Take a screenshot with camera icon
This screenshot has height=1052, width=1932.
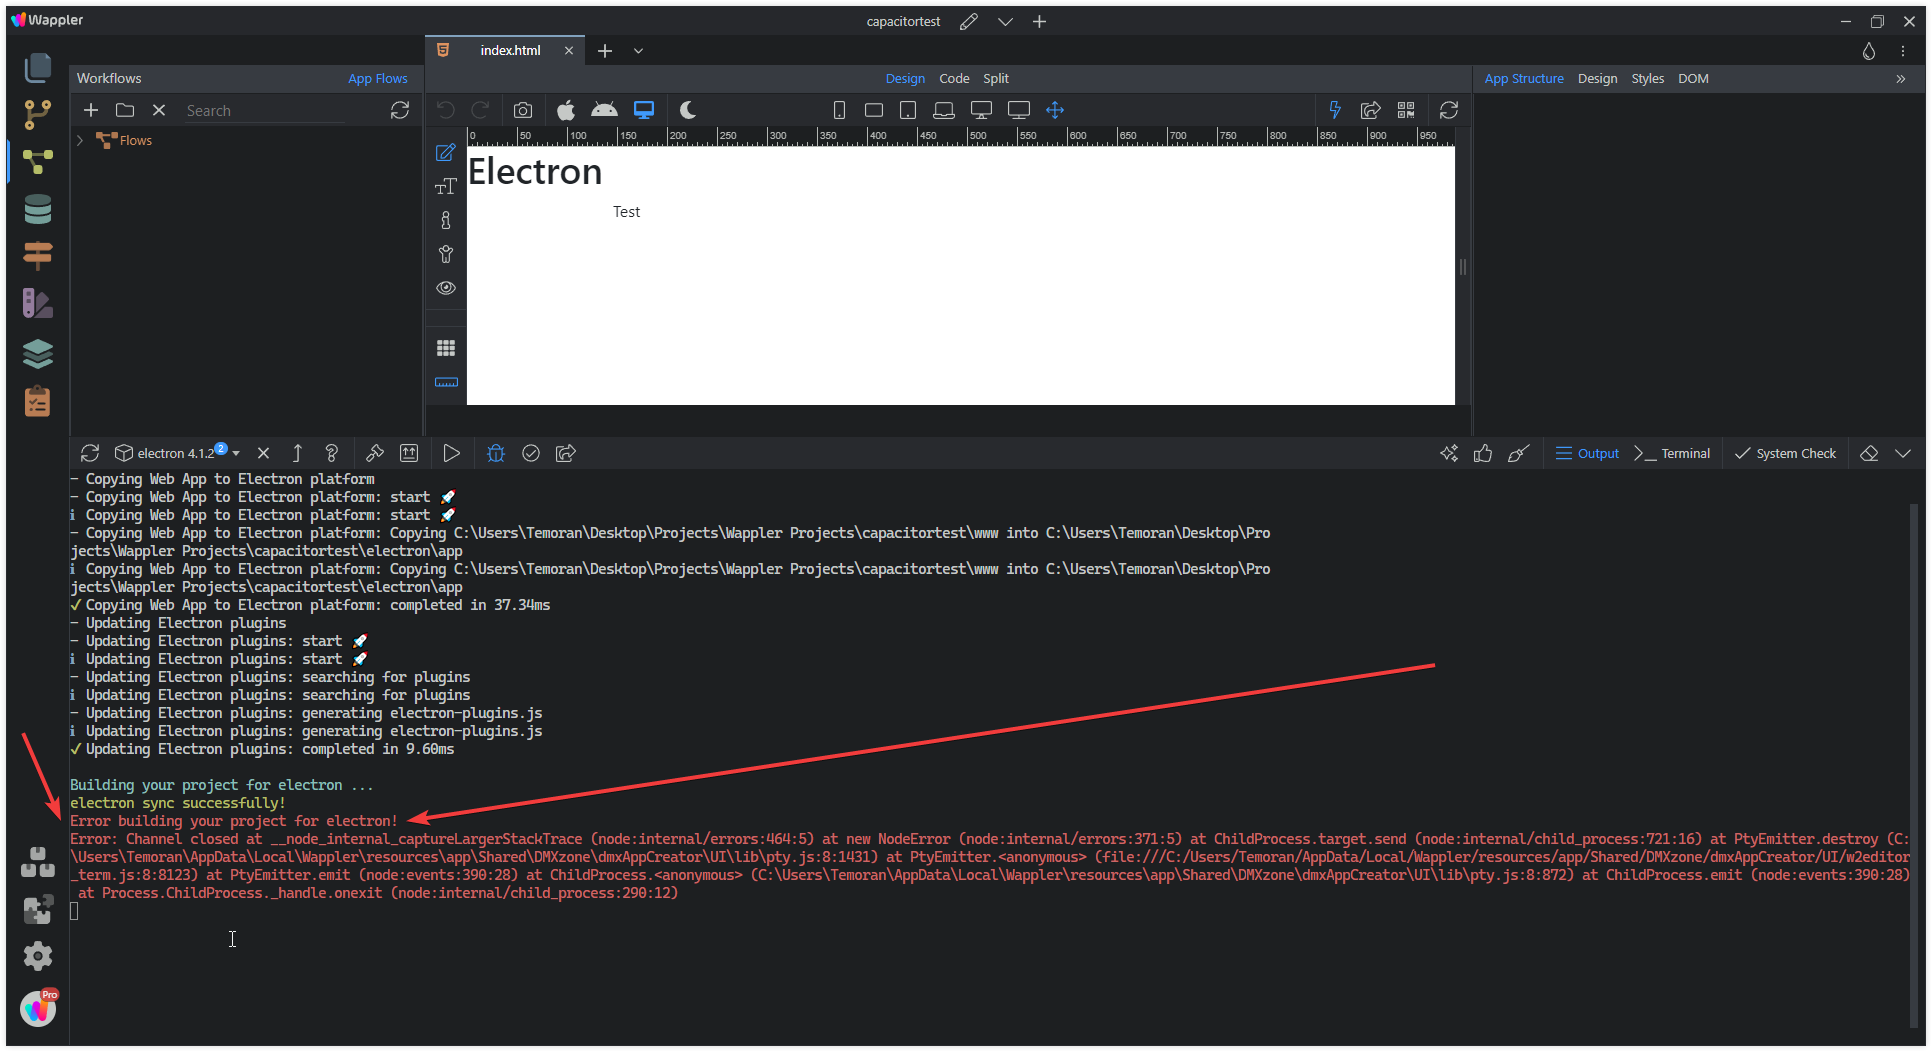(523, 110)
